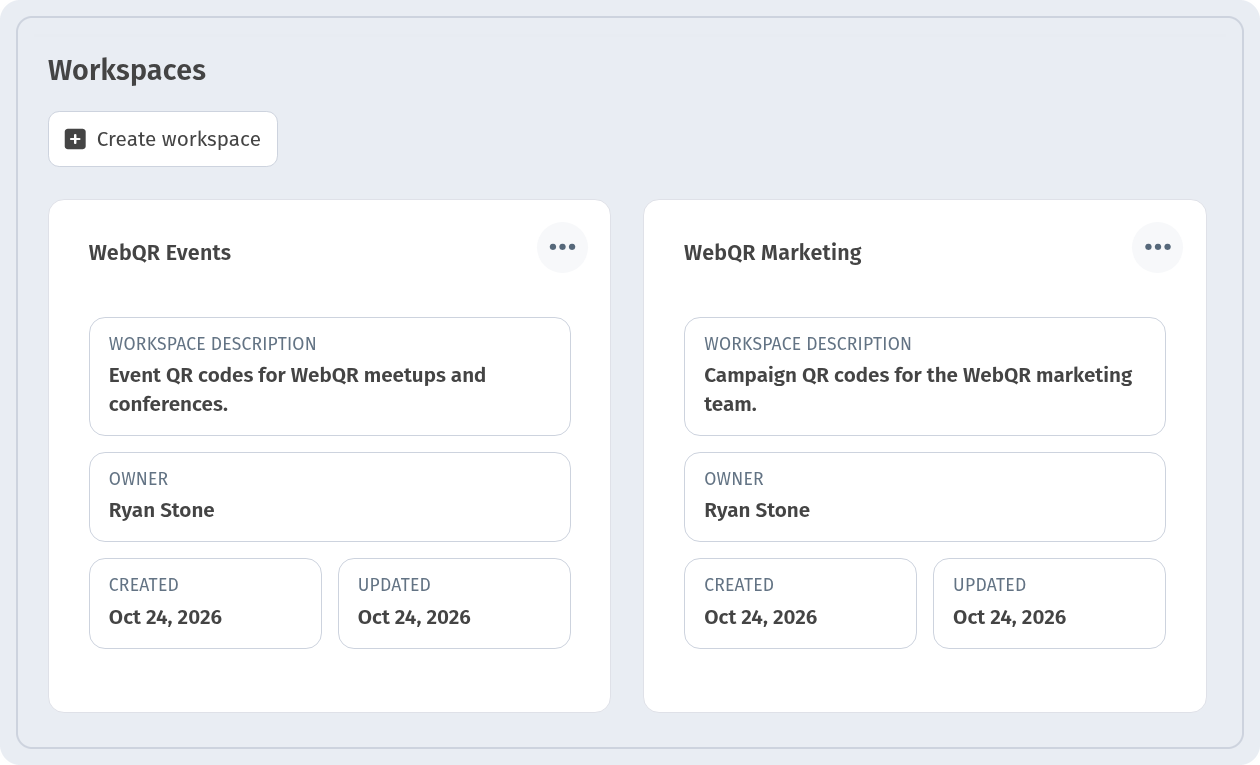The height and width of the screenshot is (765, 1260).
Task: Click Workspace Description label in Events card
Action: [x=213, y=344]
